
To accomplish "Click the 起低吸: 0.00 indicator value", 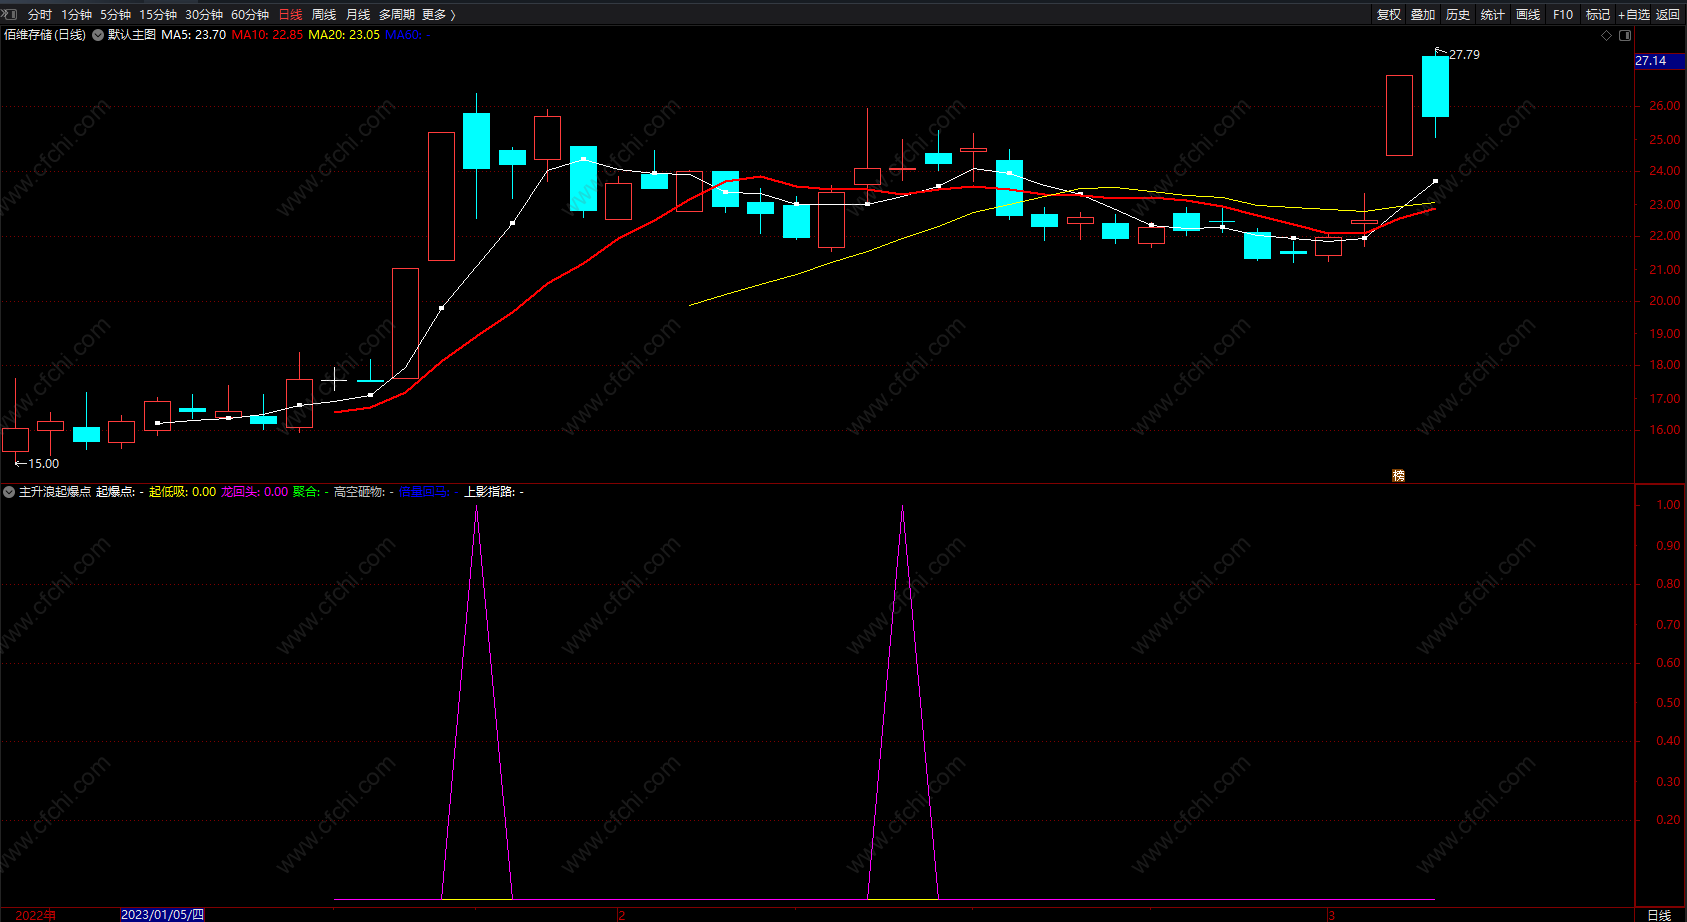I will (182, 492).
